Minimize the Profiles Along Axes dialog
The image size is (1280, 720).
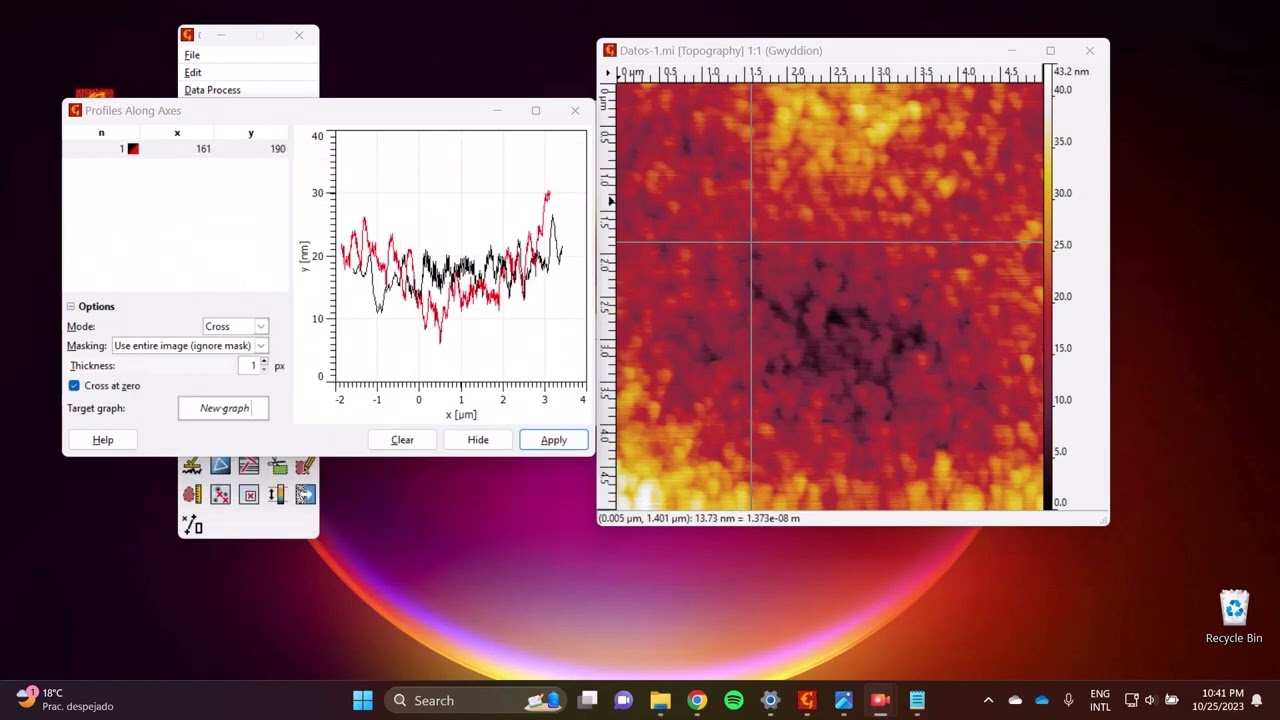pyautogui.click(x=497, y=111)
